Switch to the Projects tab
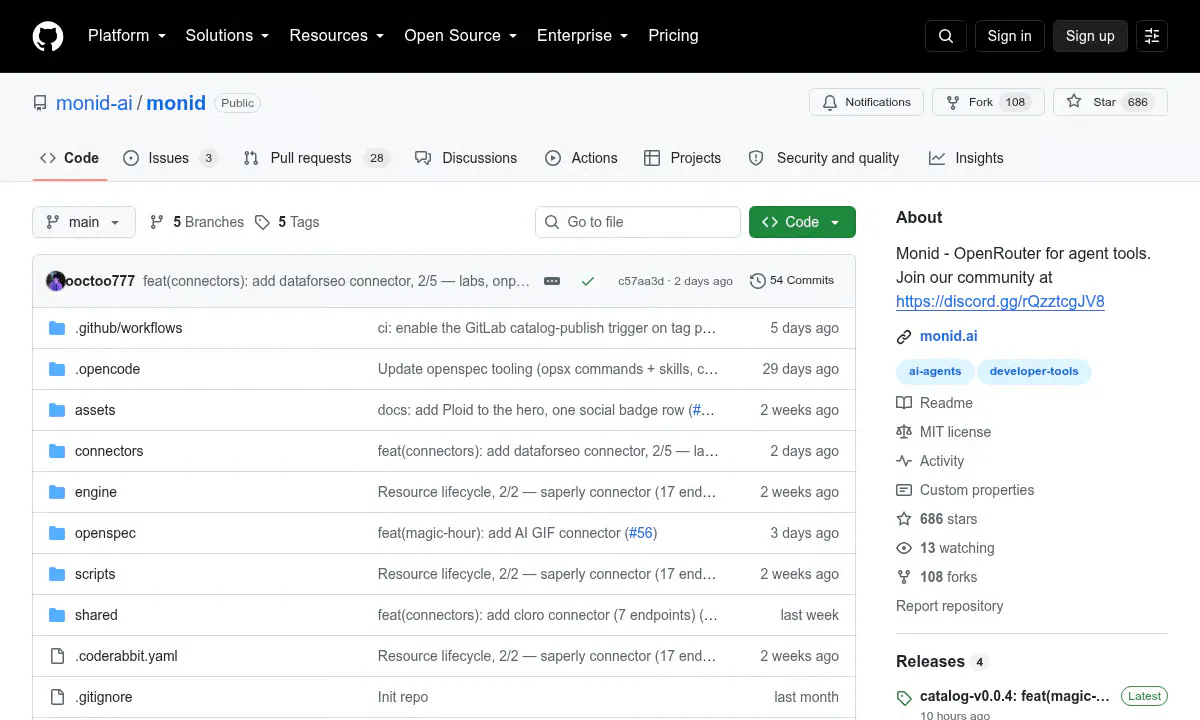This screenshot has width=1200, height=720. [x=682, y=158]
